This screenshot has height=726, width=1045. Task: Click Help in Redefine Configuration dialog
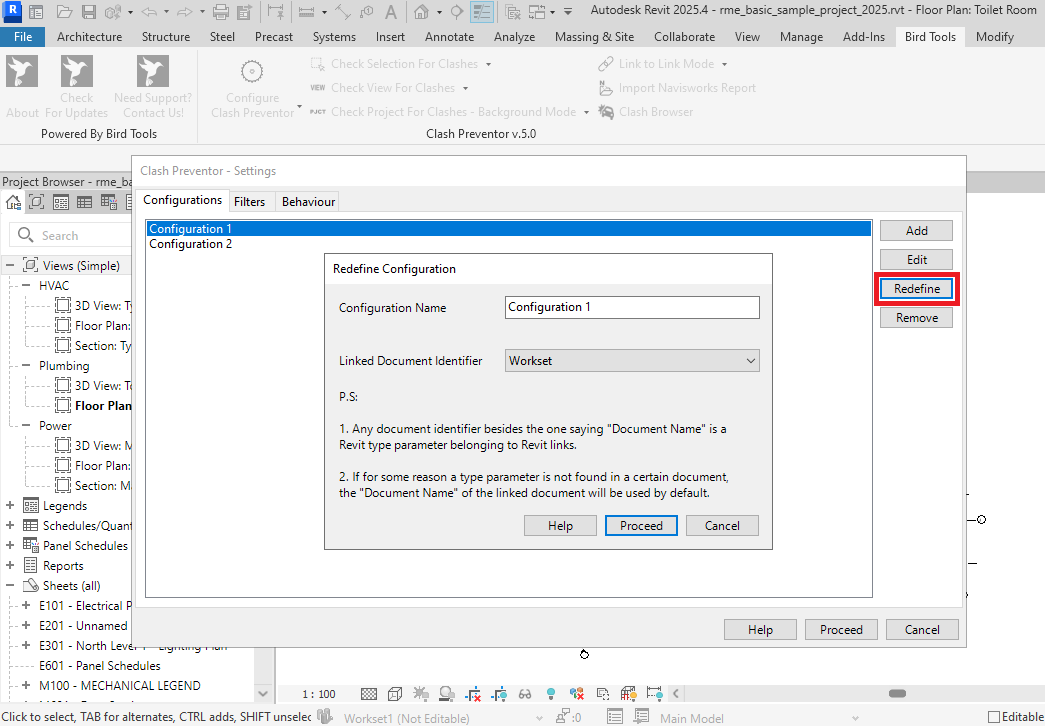pyautogui.click(x=560, y=525)
